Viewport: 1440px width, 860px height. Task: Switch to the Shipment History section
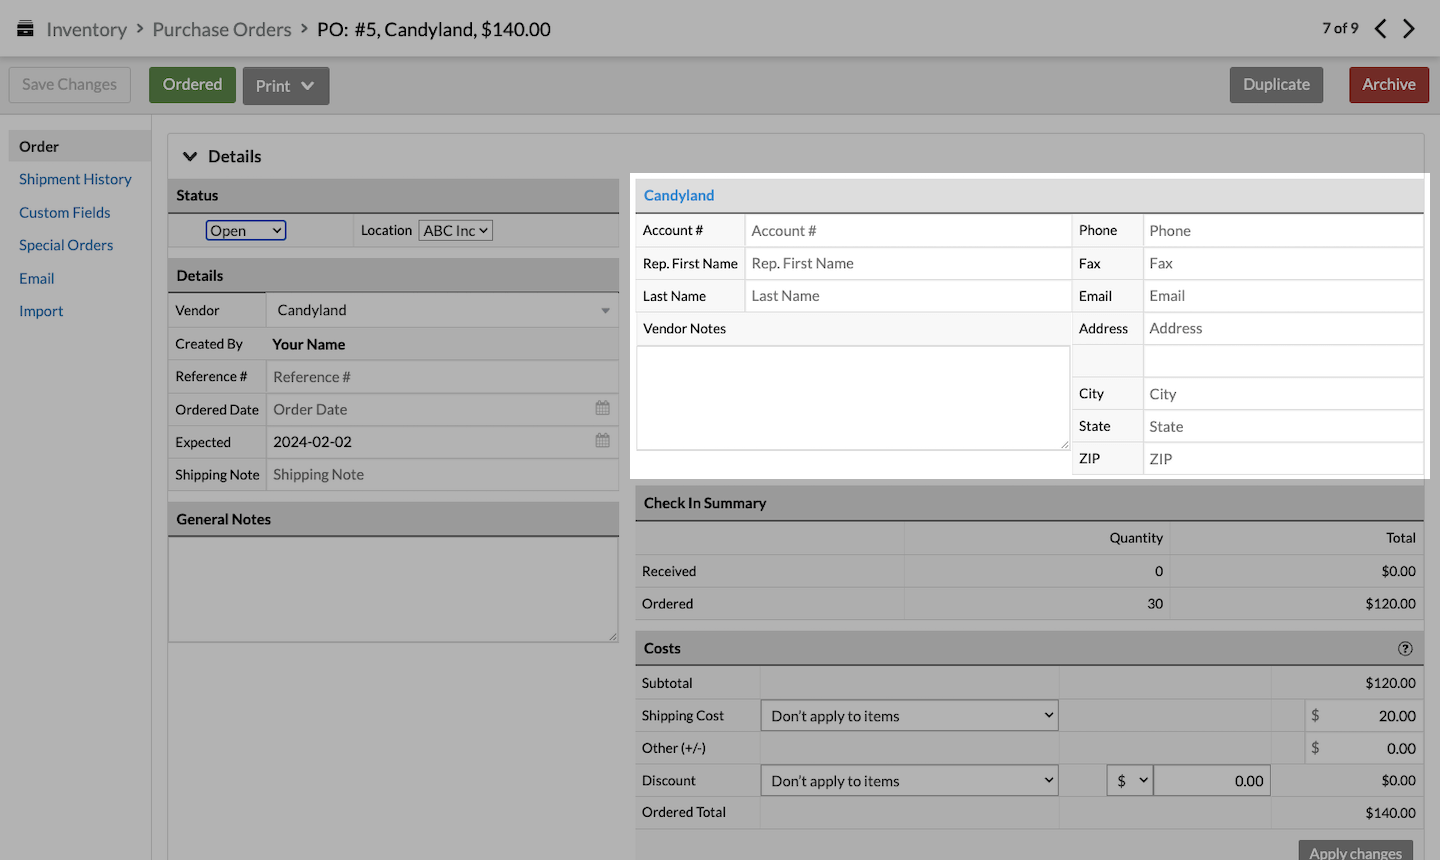click(x=75, y=179)
